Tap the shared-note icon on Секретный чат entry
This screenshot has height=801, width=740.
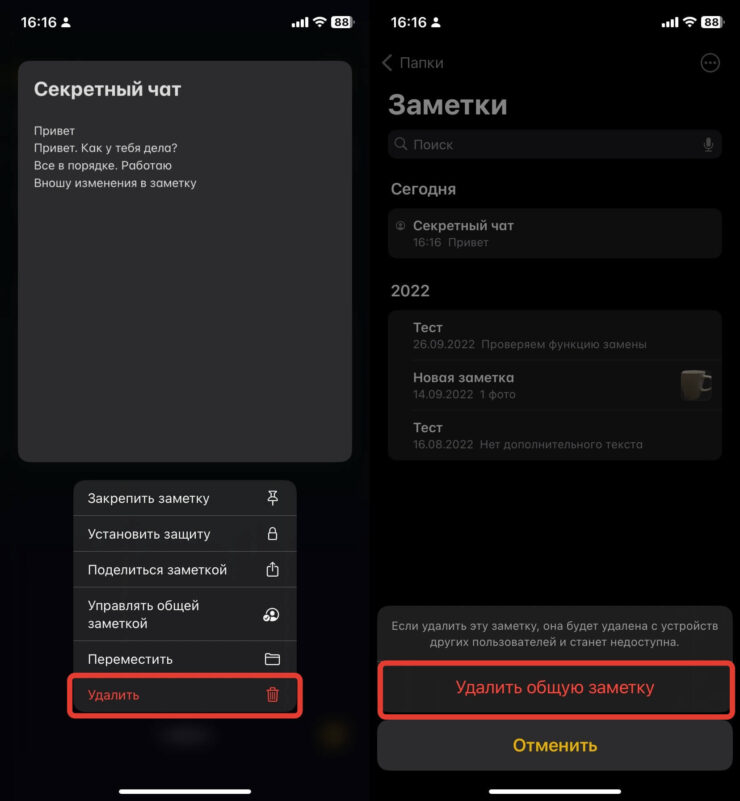pyautogui.click(x=398, y=225)
